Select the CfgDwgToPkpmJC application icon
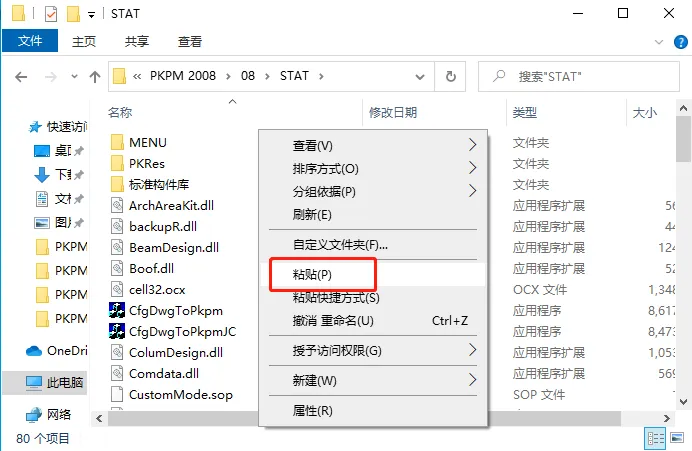The image size is (692, 451). [x=117, y=331]
